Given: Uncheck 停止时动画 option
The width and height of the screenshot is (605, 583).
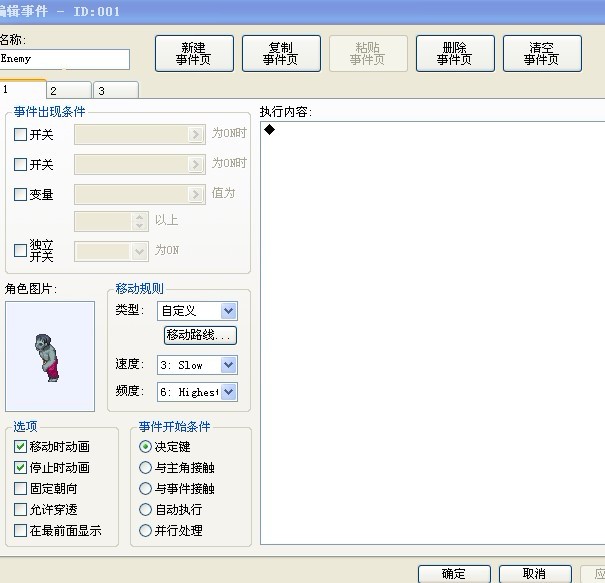Looking at the screenshot, I should (x=20, y=468).
